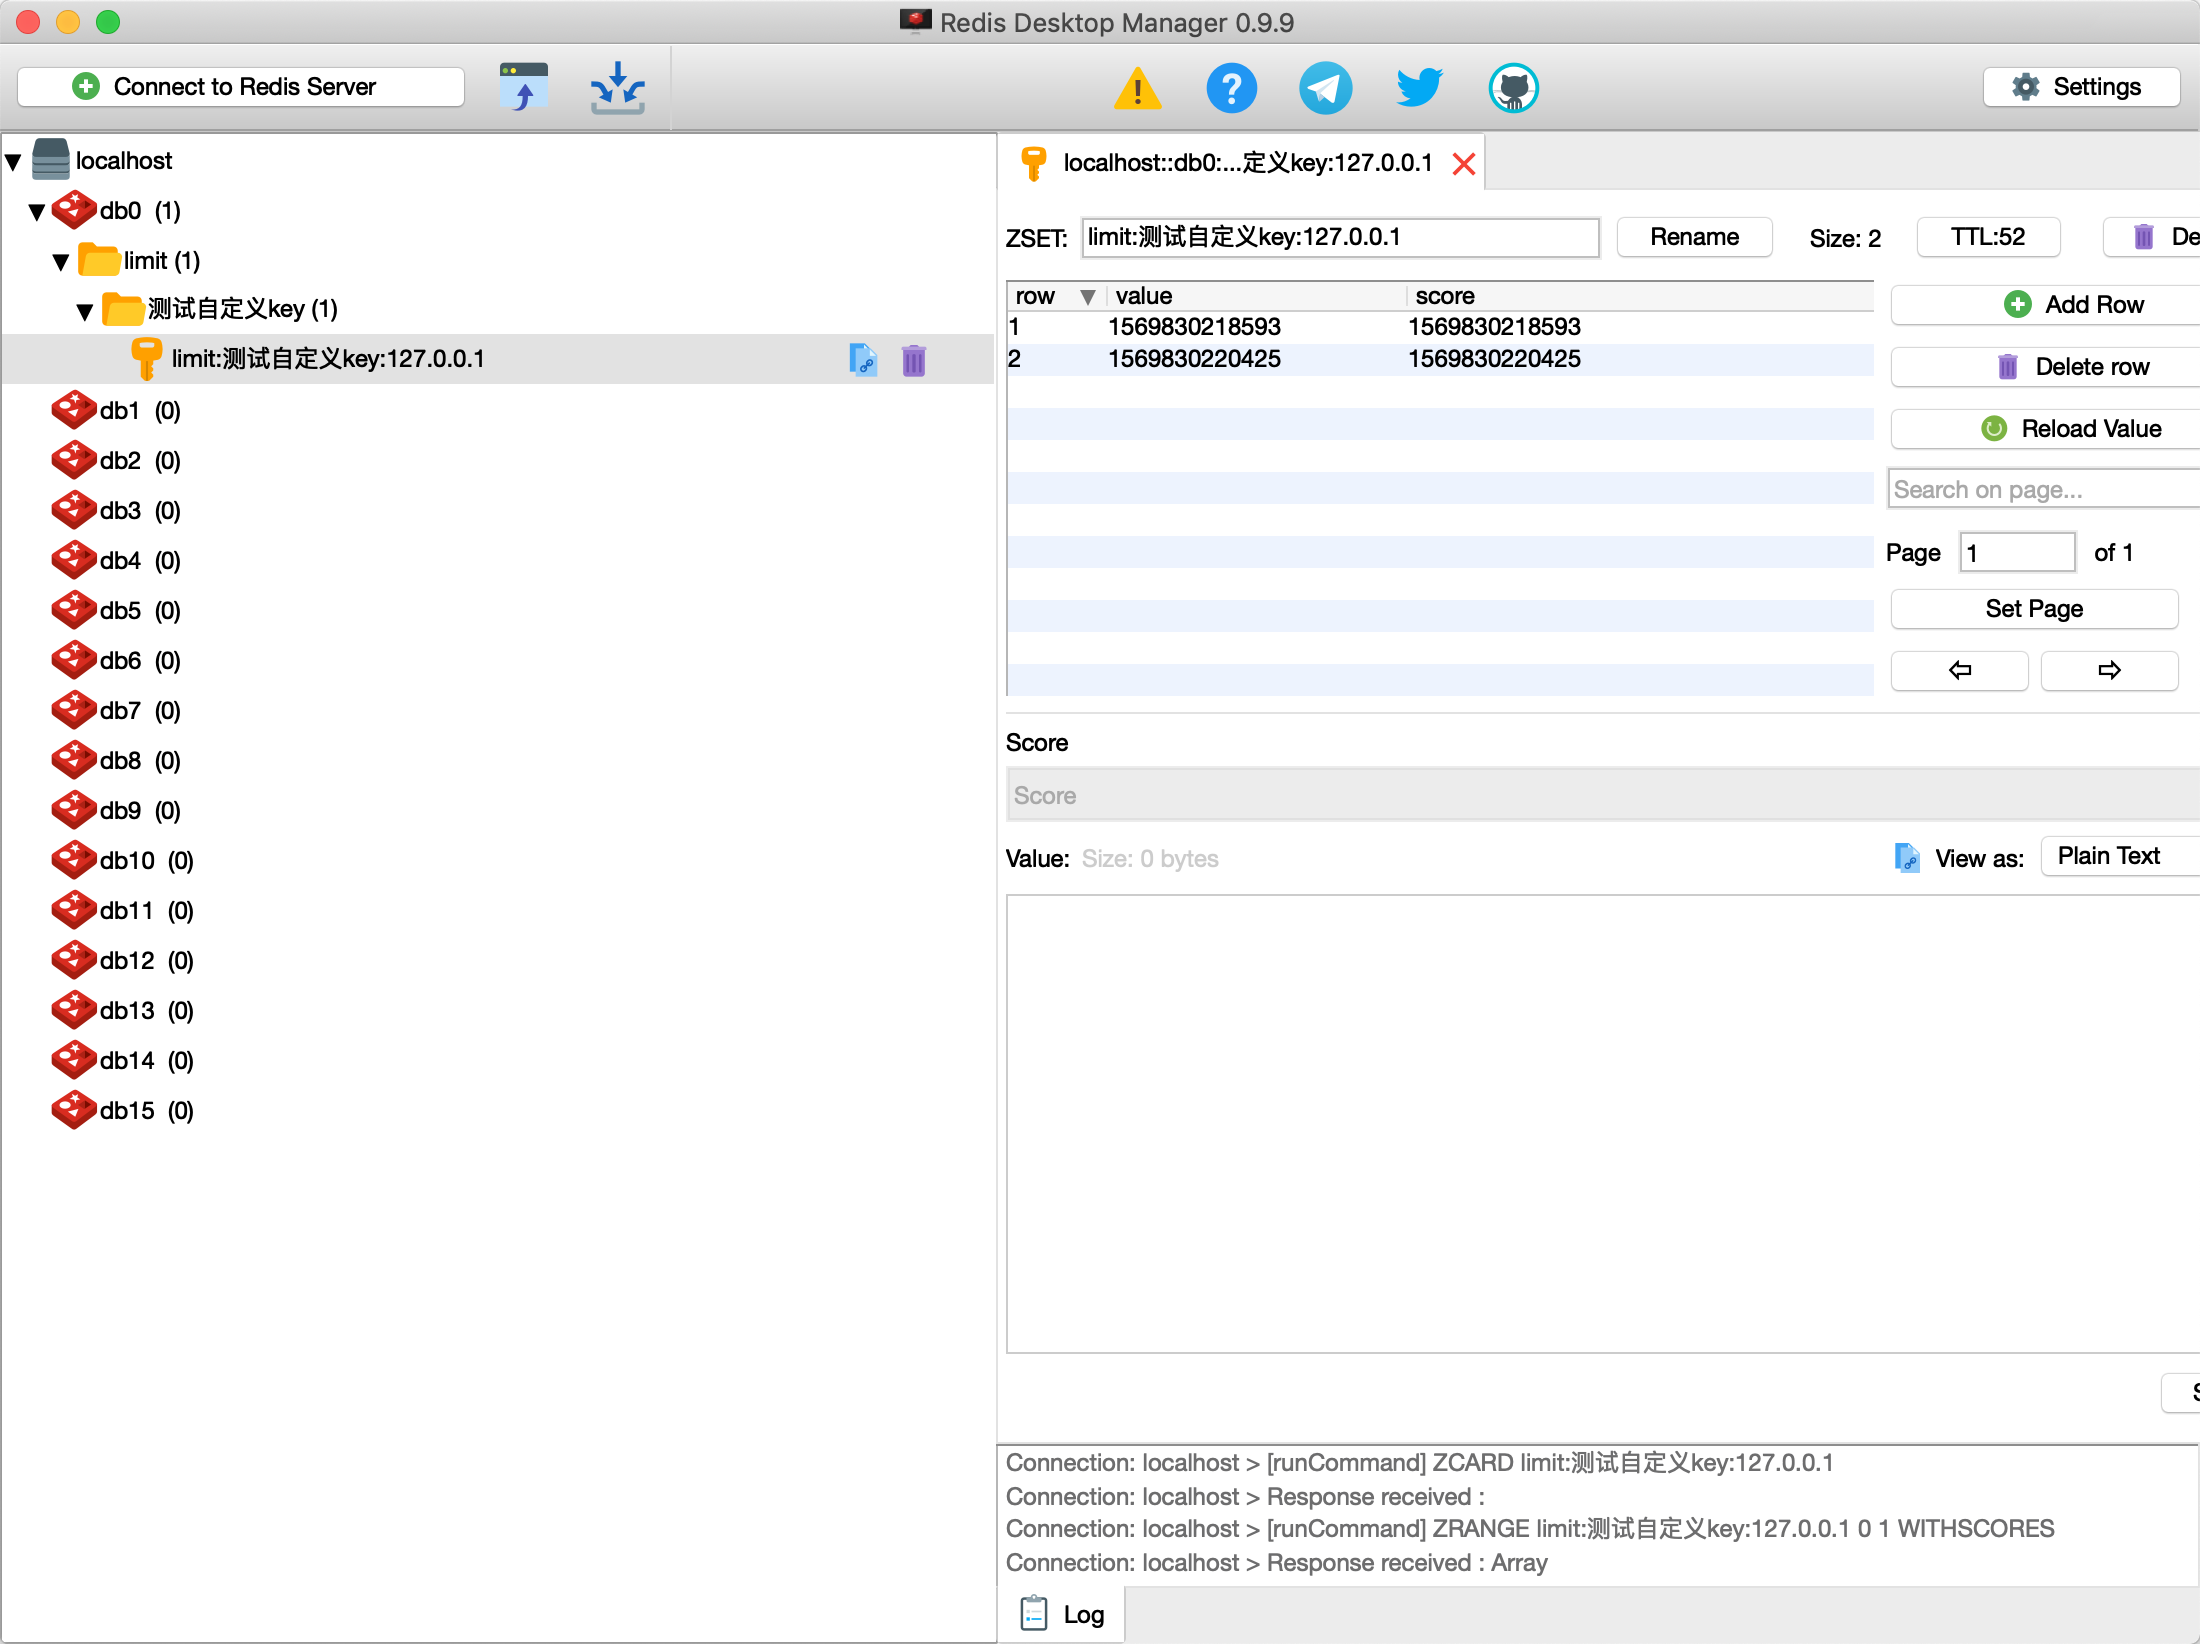The height and width of the screenshot is (1644, 2200).
Task: Select db9 (0) in the tree
Action: [x=140, y=810]
